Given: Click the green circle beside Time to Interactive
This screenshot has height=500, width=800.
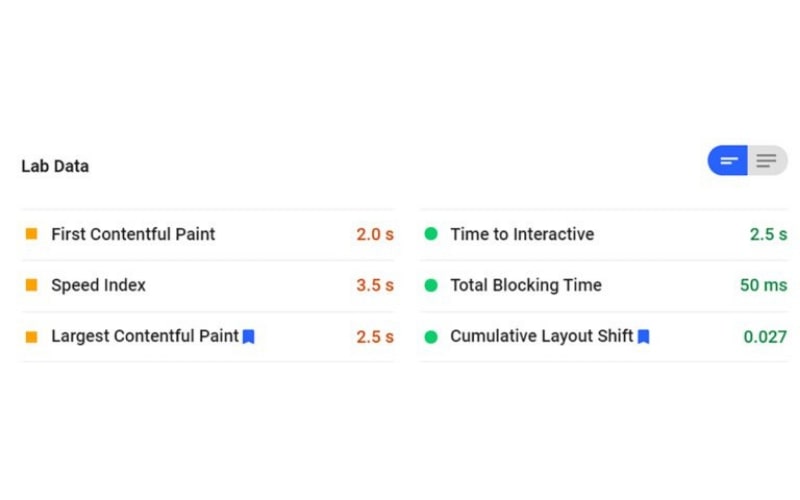Looking at the screenshot, I should click(431, 234).
